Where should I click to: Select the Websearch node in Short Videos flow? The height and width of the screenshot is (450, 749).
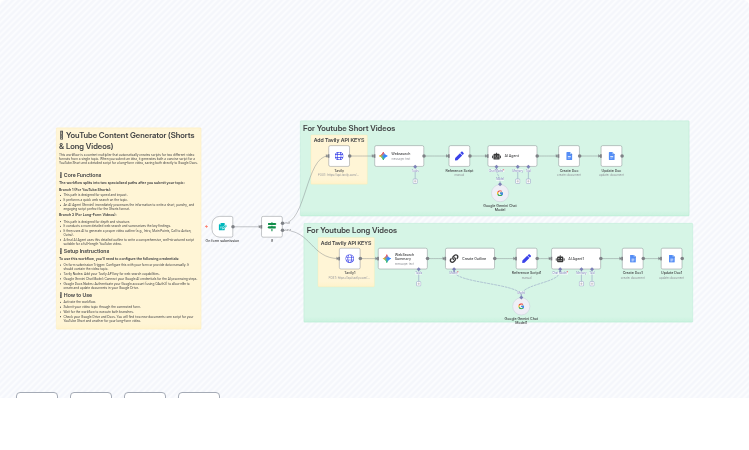click(399, 156)
